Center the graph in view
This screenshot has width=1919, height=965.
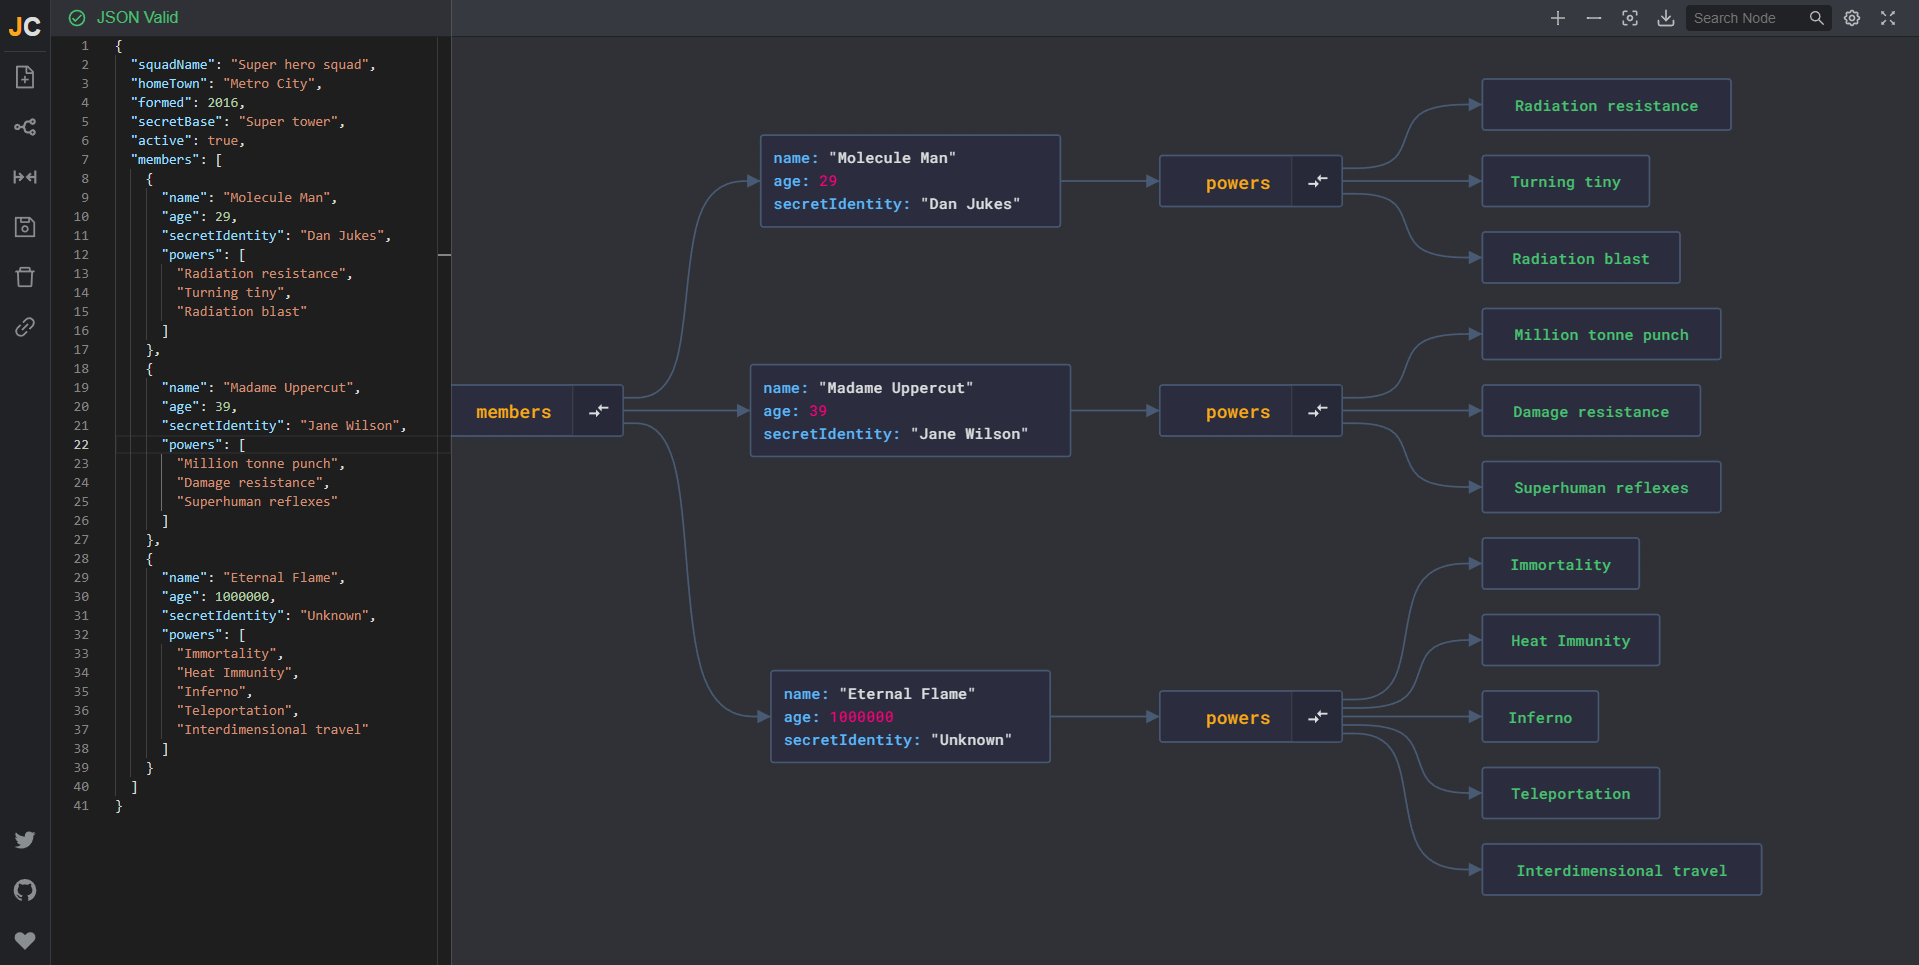[x=1629, y=18]
